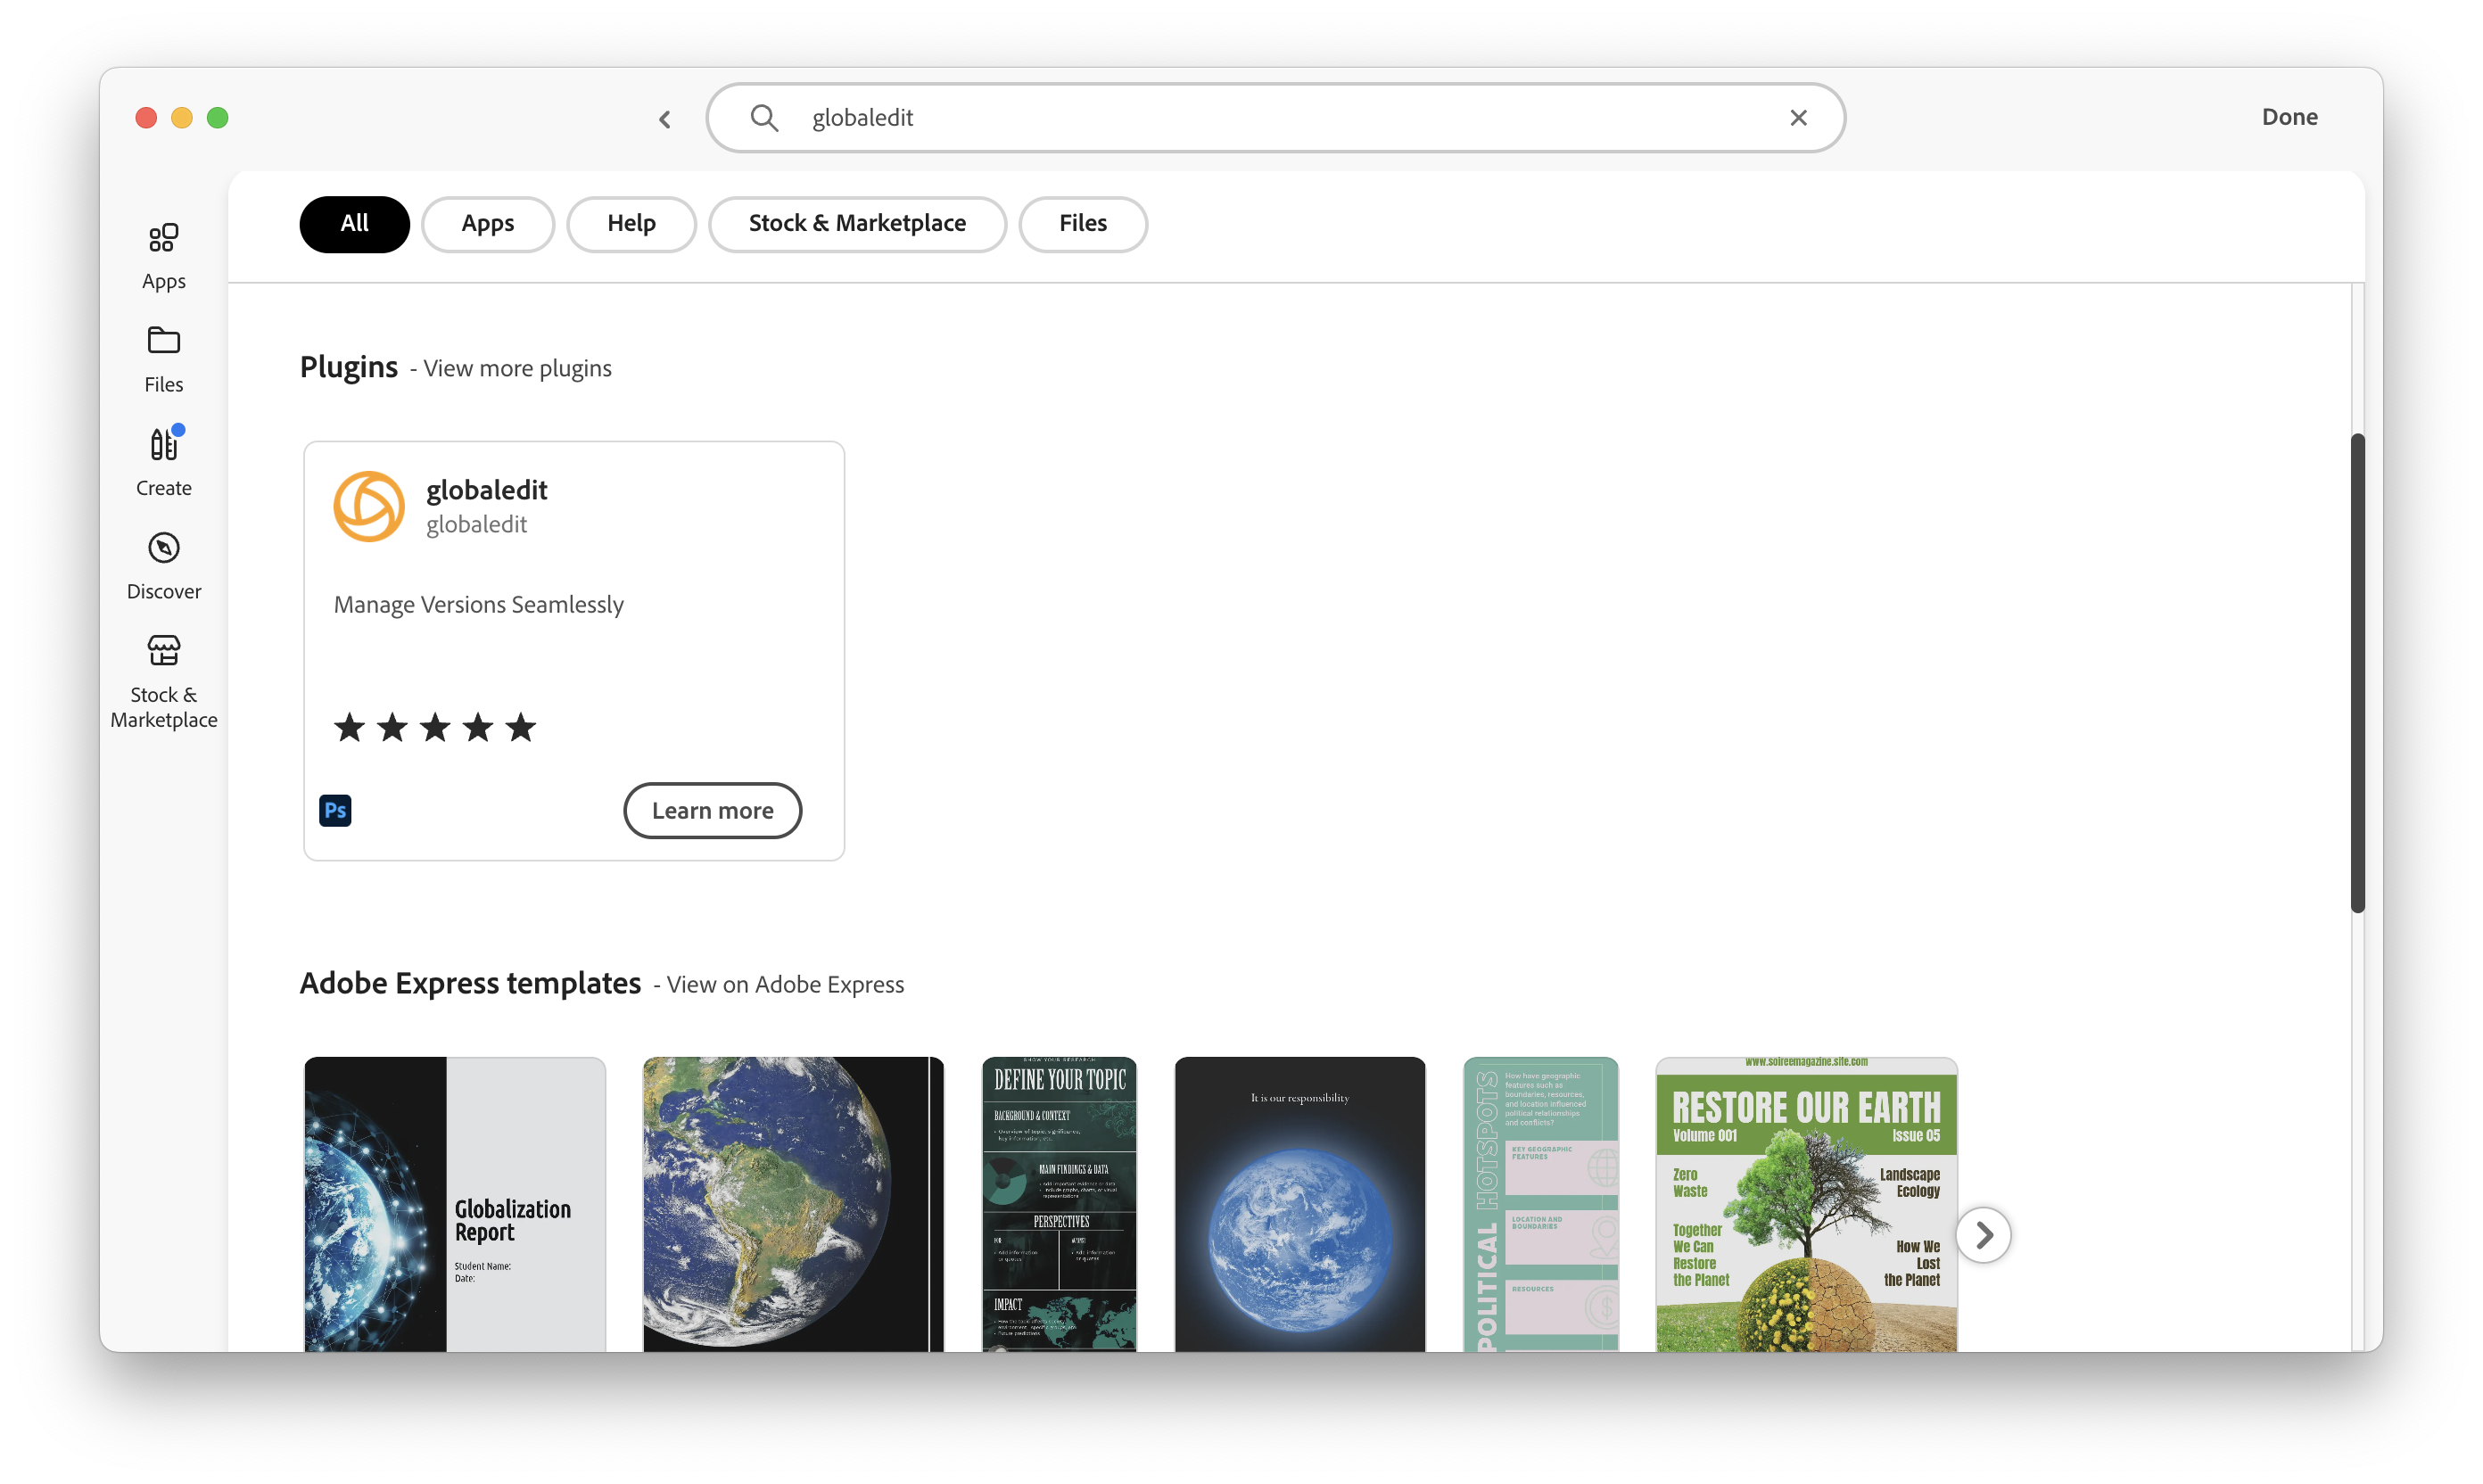This screenshot has height=1484, width=2483.
Task: Select the Help filter tab
Action: [631, 224]
